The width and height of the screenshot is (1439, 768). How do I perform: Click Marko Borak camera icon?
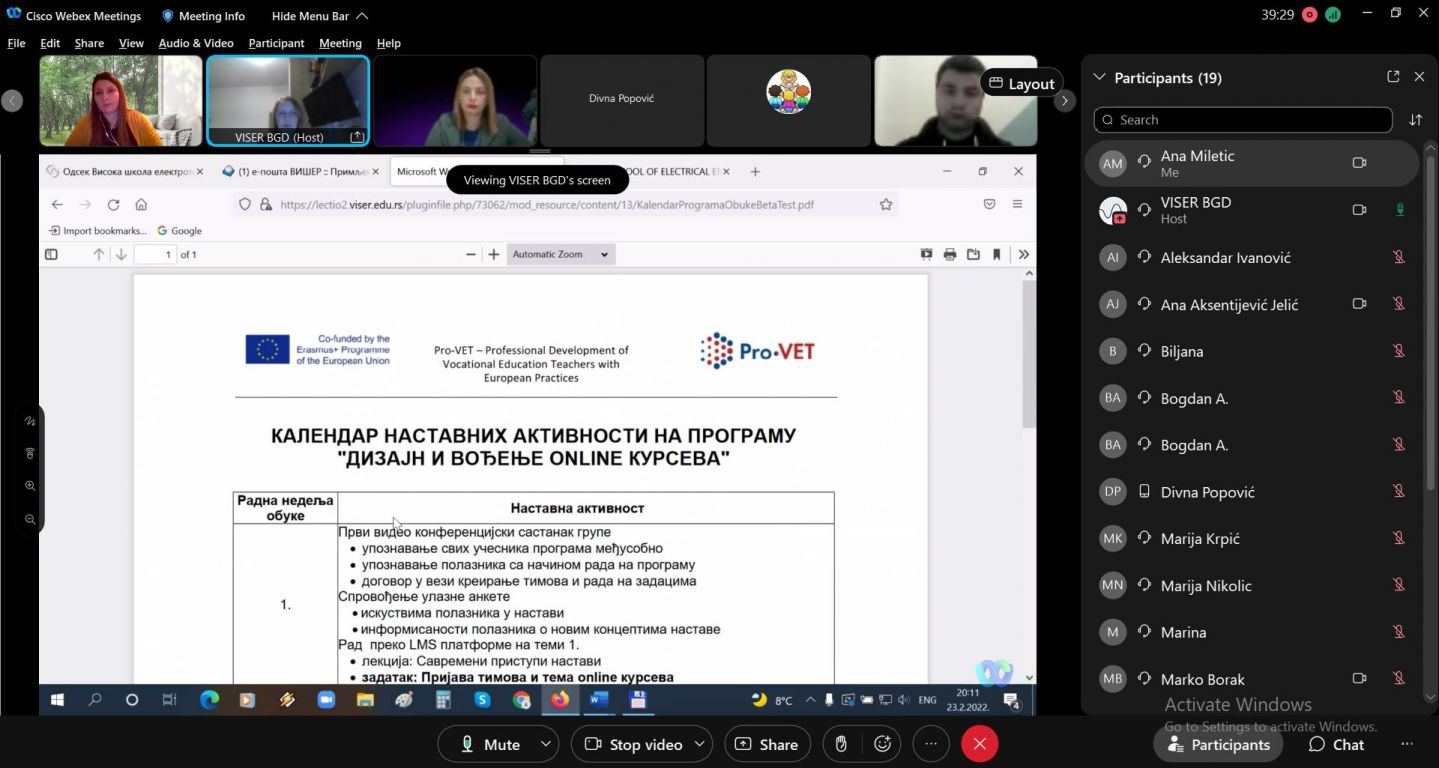[1359, 678]
